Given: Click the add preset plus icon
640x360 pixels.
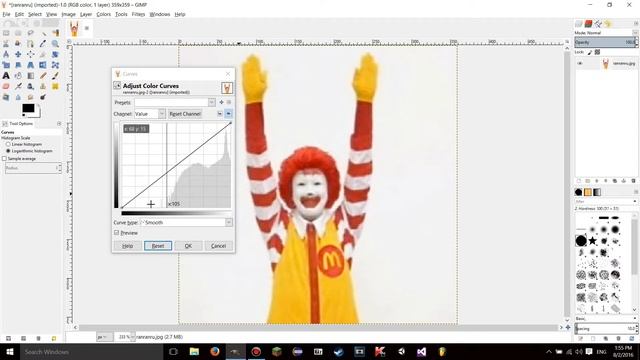Looking at the screenshot, I should [221, 102].
